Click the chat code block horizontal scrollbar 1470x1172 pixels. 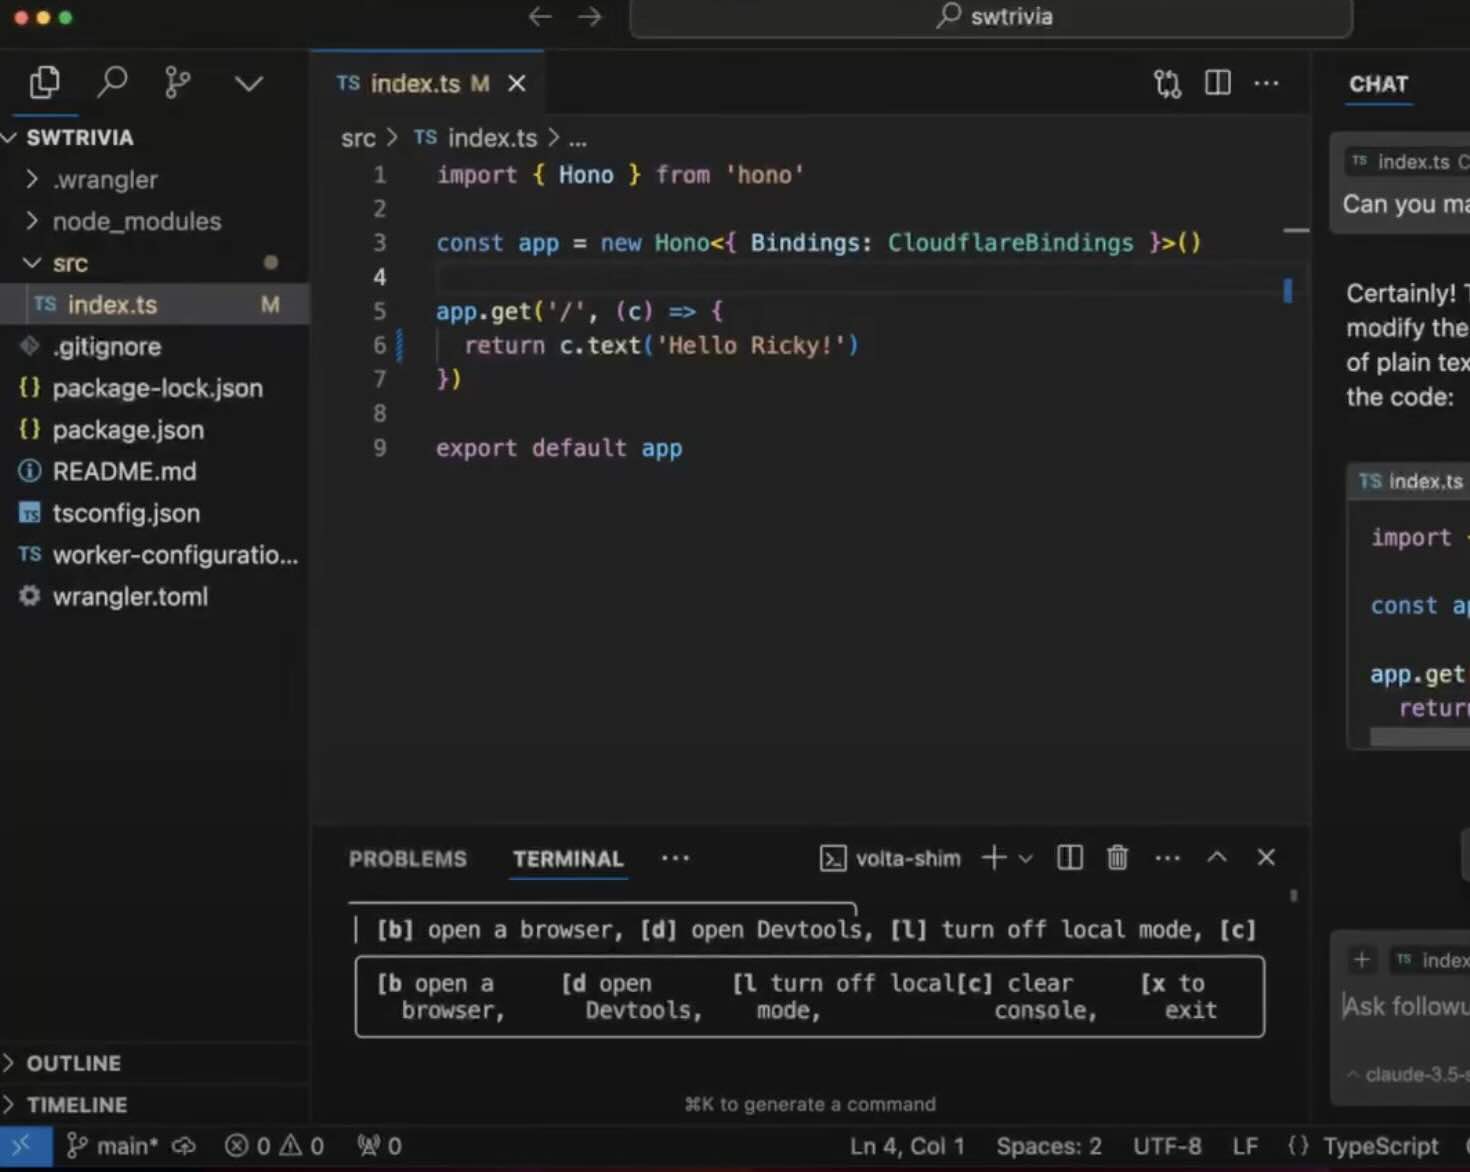(1420, 737)
